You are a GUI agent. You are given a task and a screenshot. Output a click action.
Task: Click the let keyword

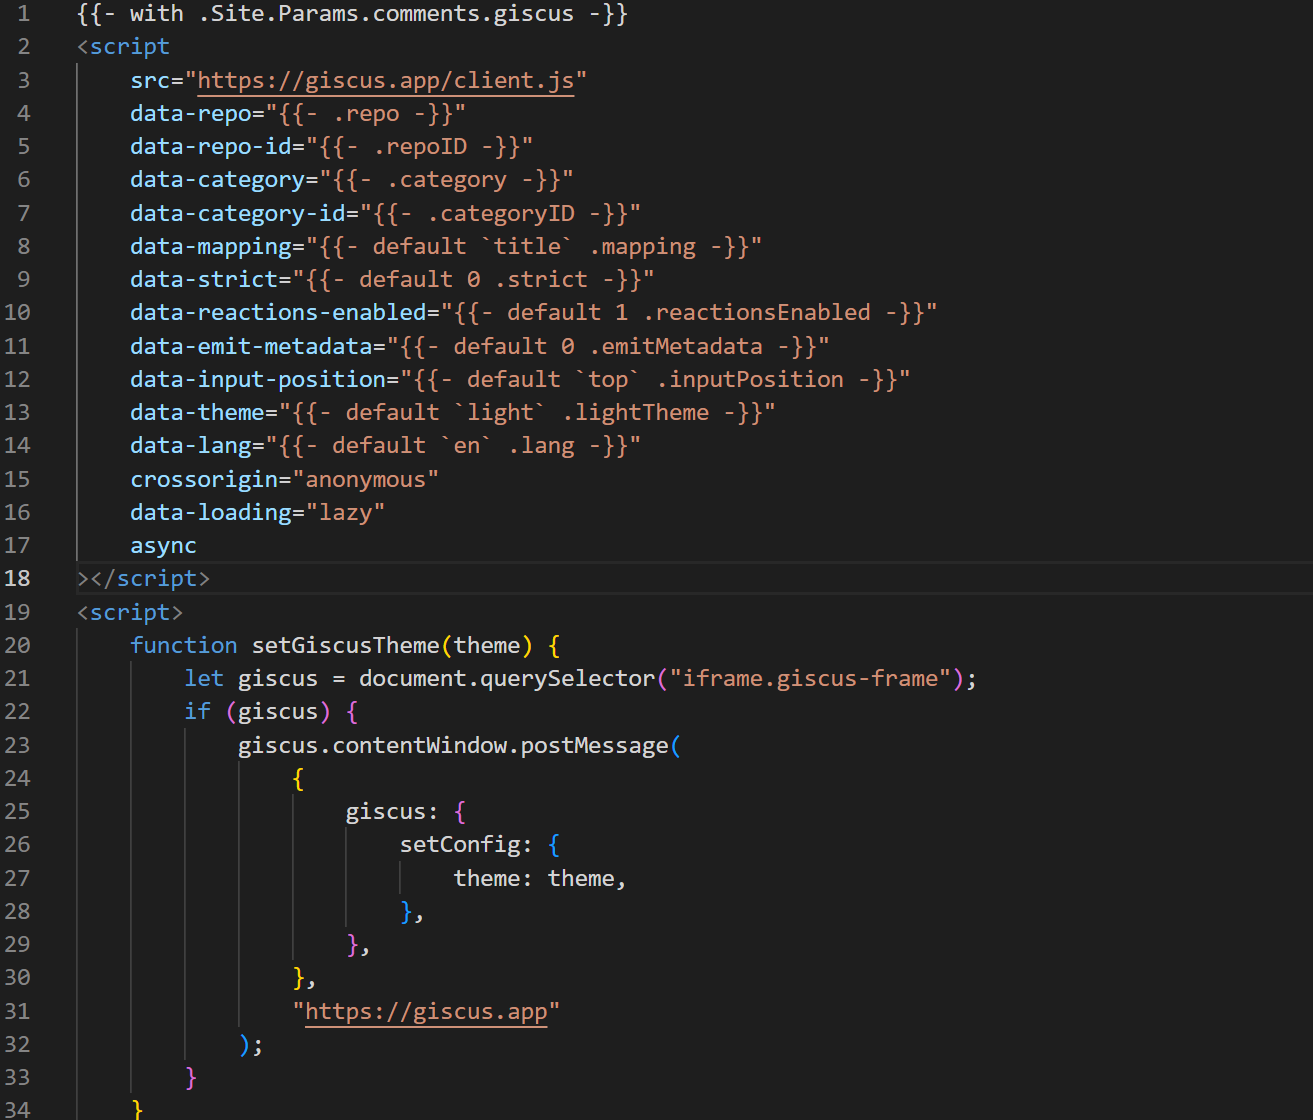pos(204,678)
